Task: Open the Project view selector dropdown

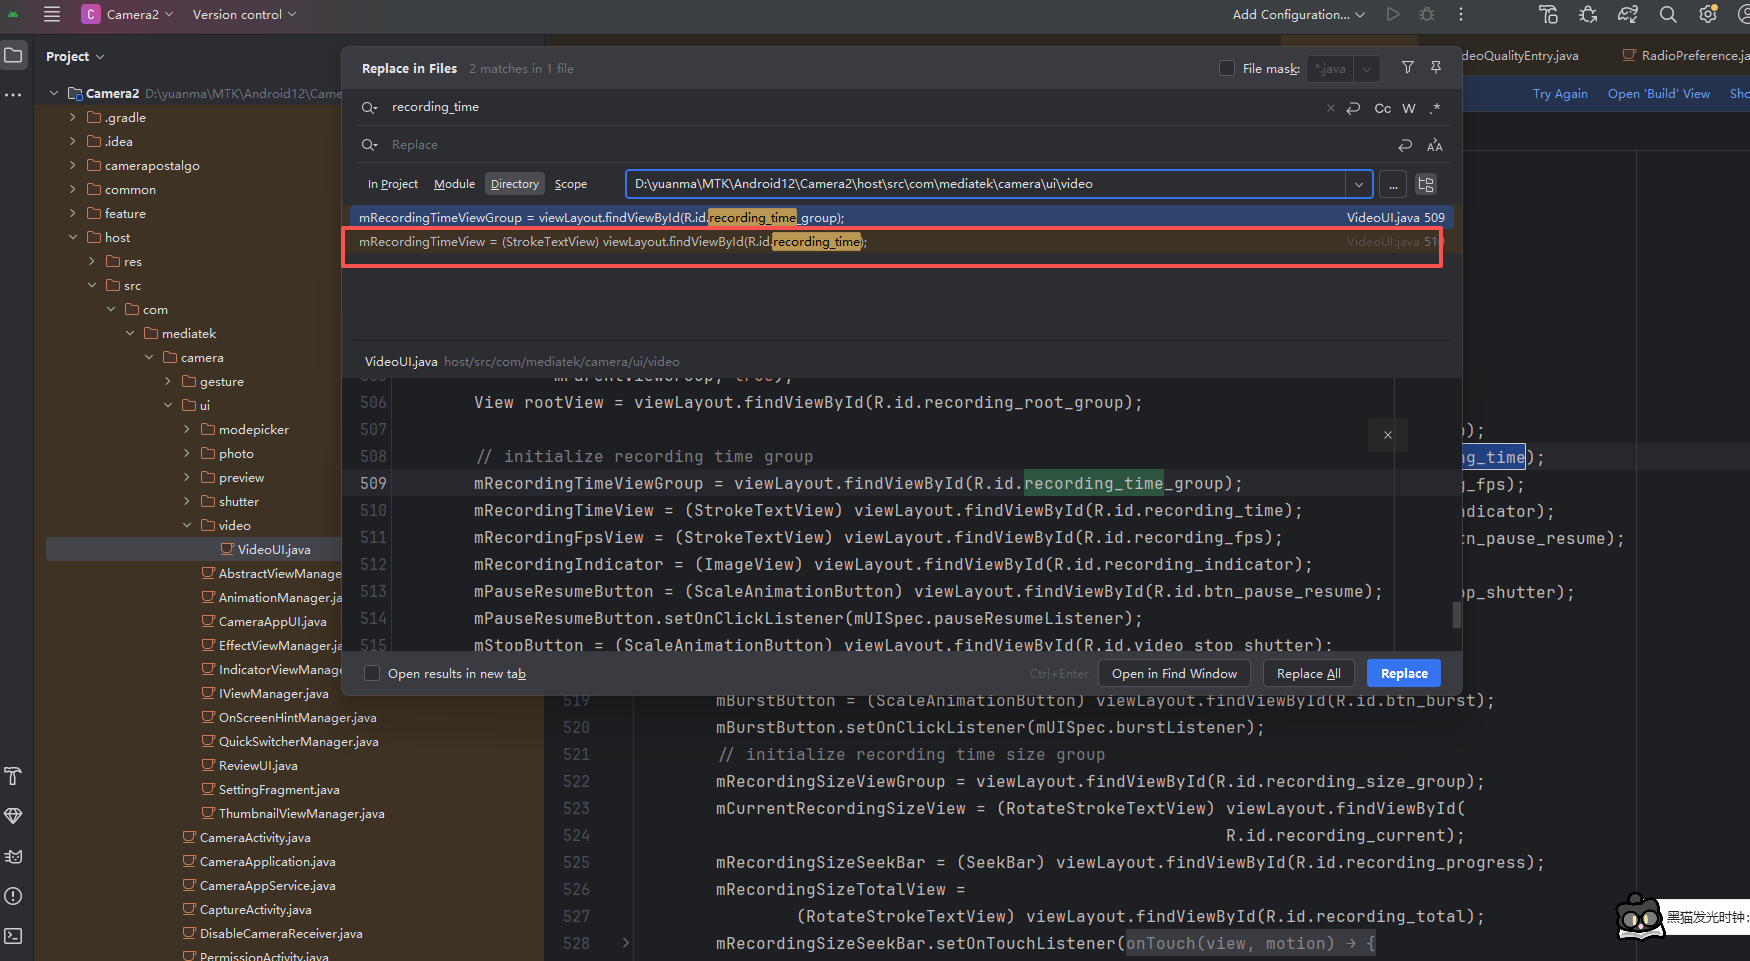Action: (75, 56)
